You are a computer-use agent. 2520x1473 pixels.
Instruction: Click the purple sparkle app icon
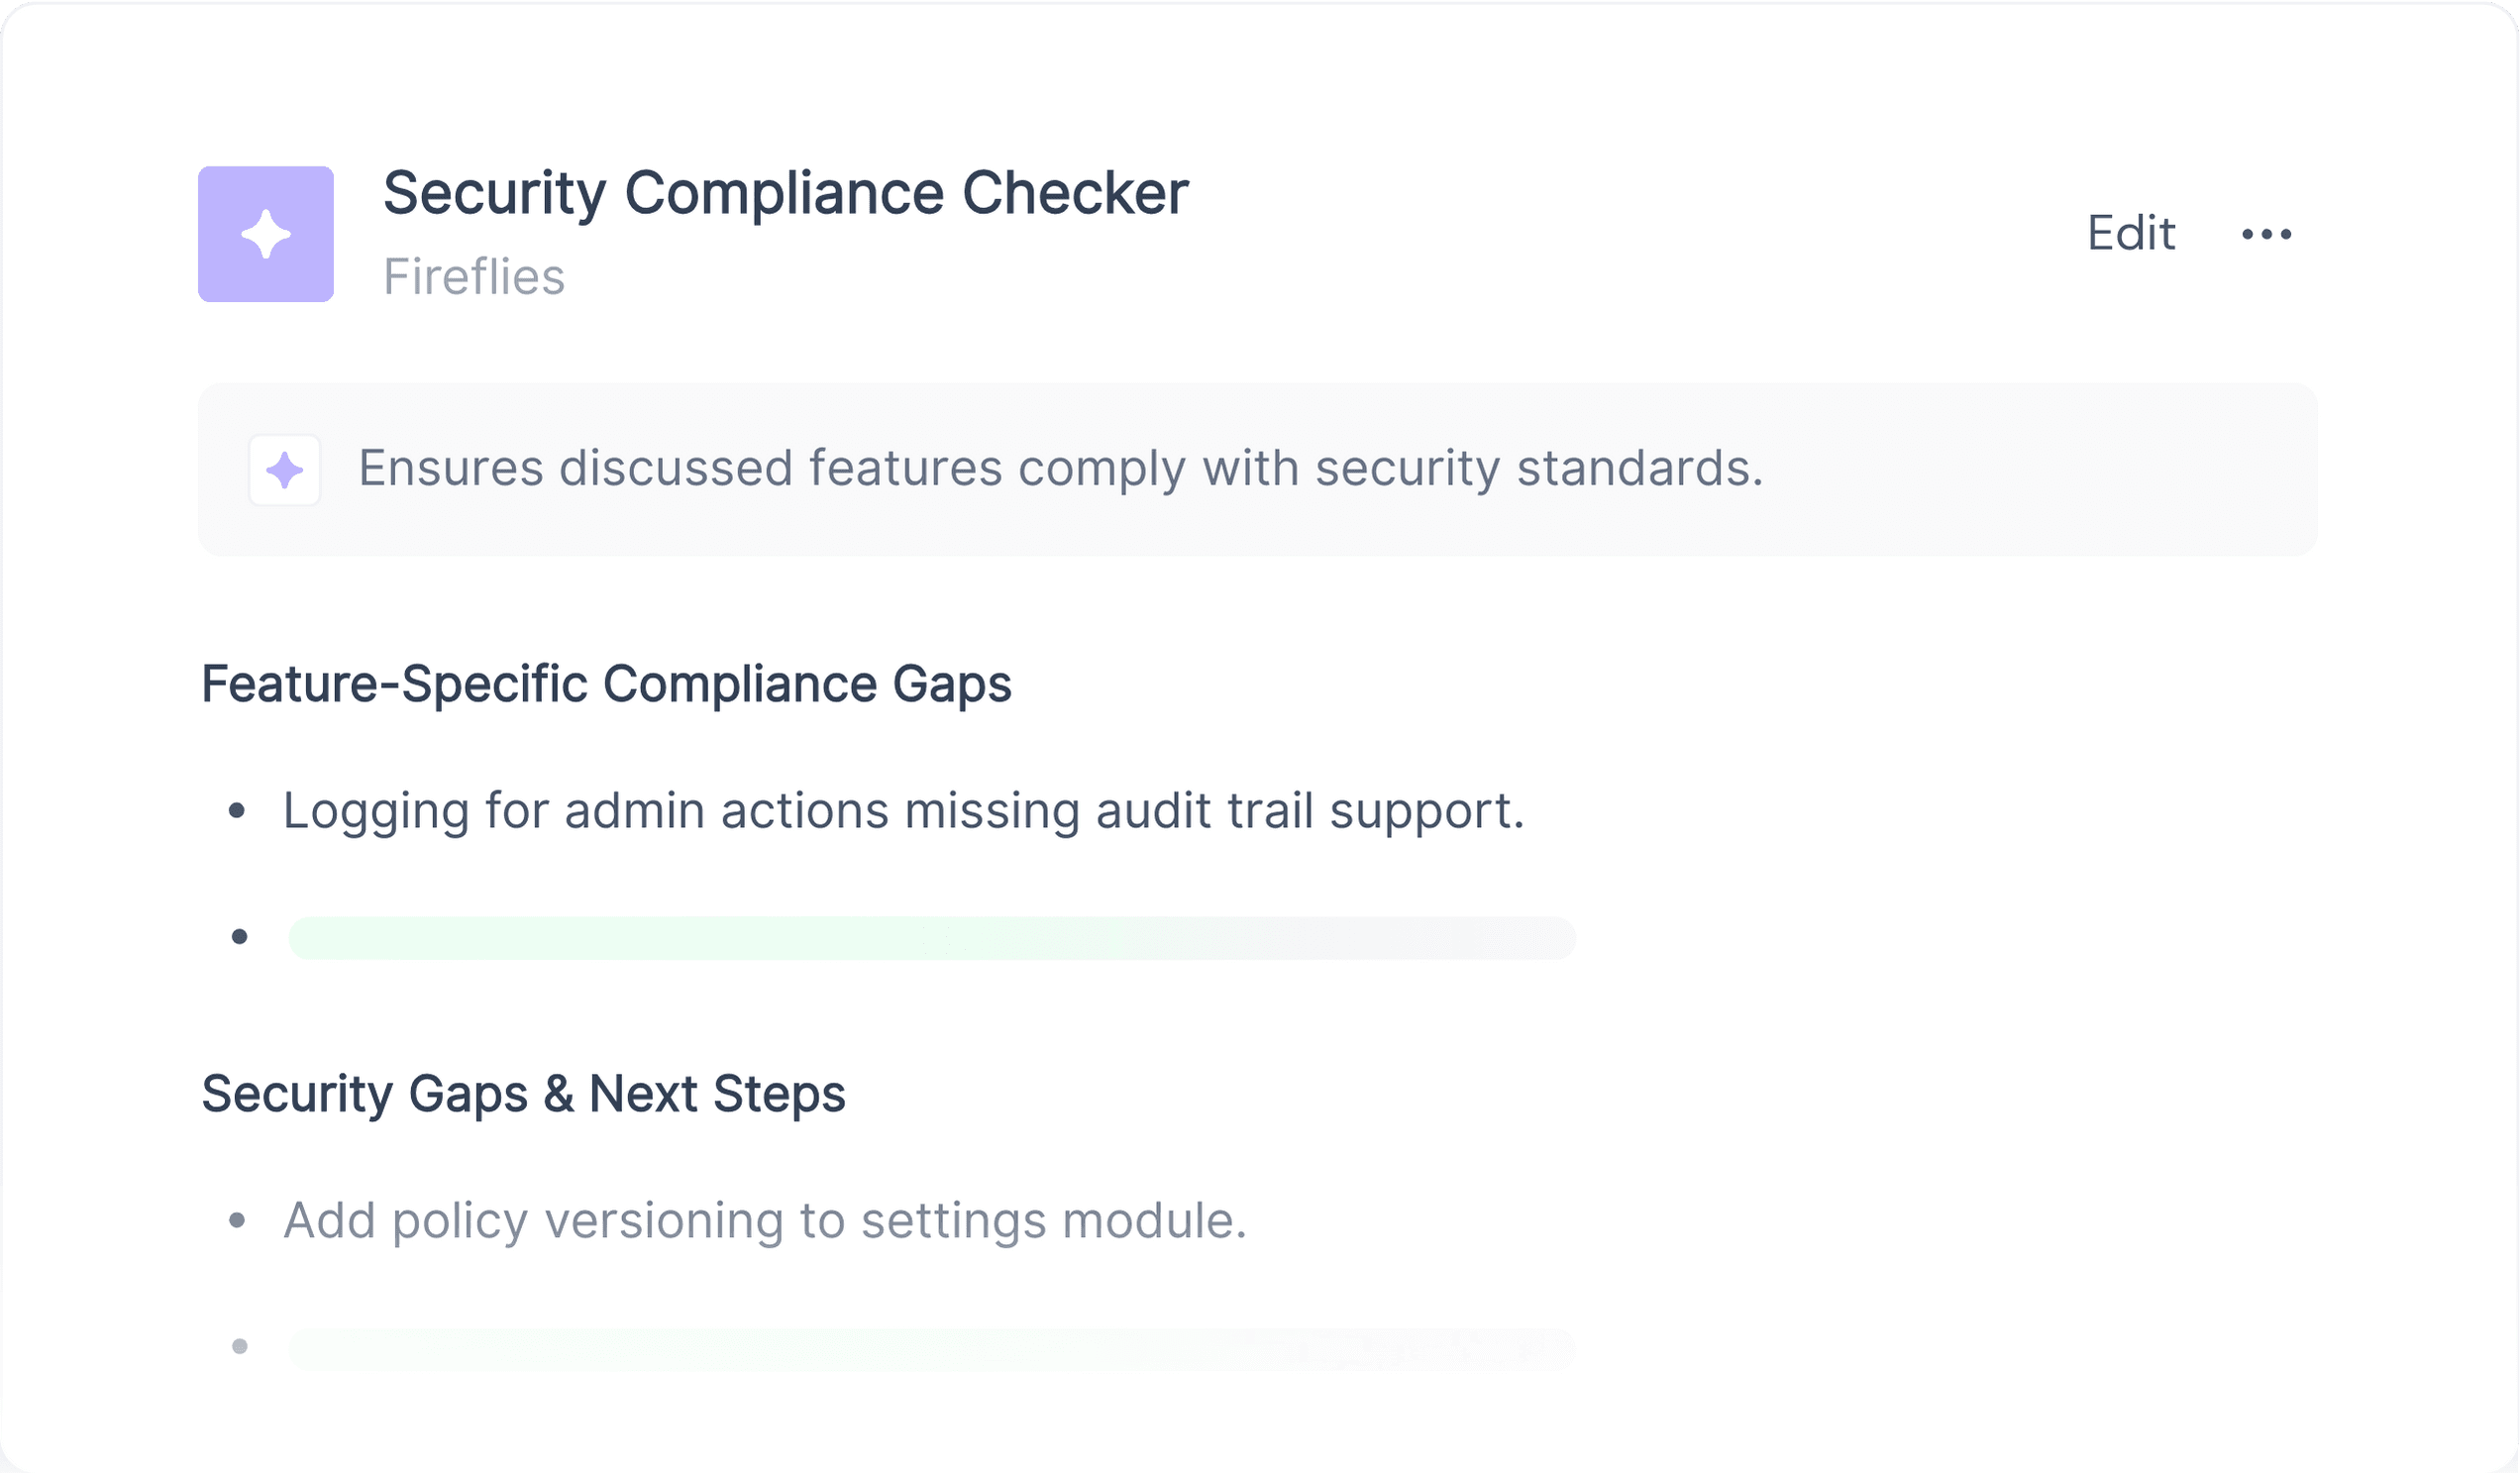pos(266,234)
